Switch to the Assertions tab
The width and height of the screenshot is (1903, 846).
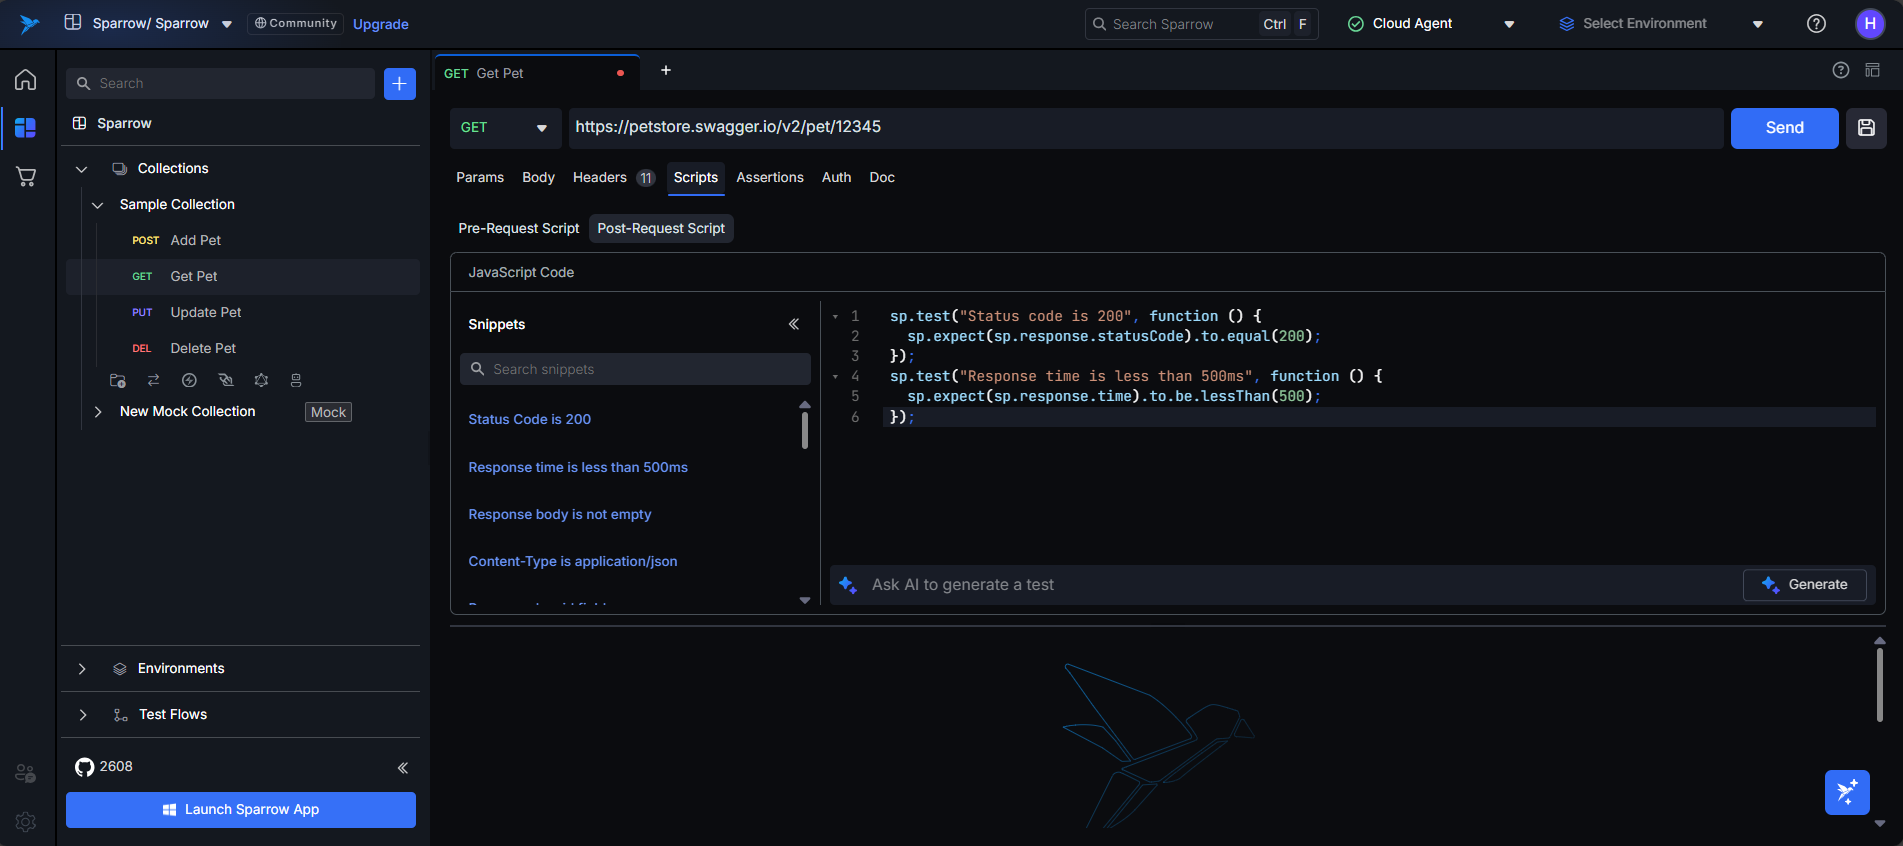pyautogui.click(x=769, y=178)
